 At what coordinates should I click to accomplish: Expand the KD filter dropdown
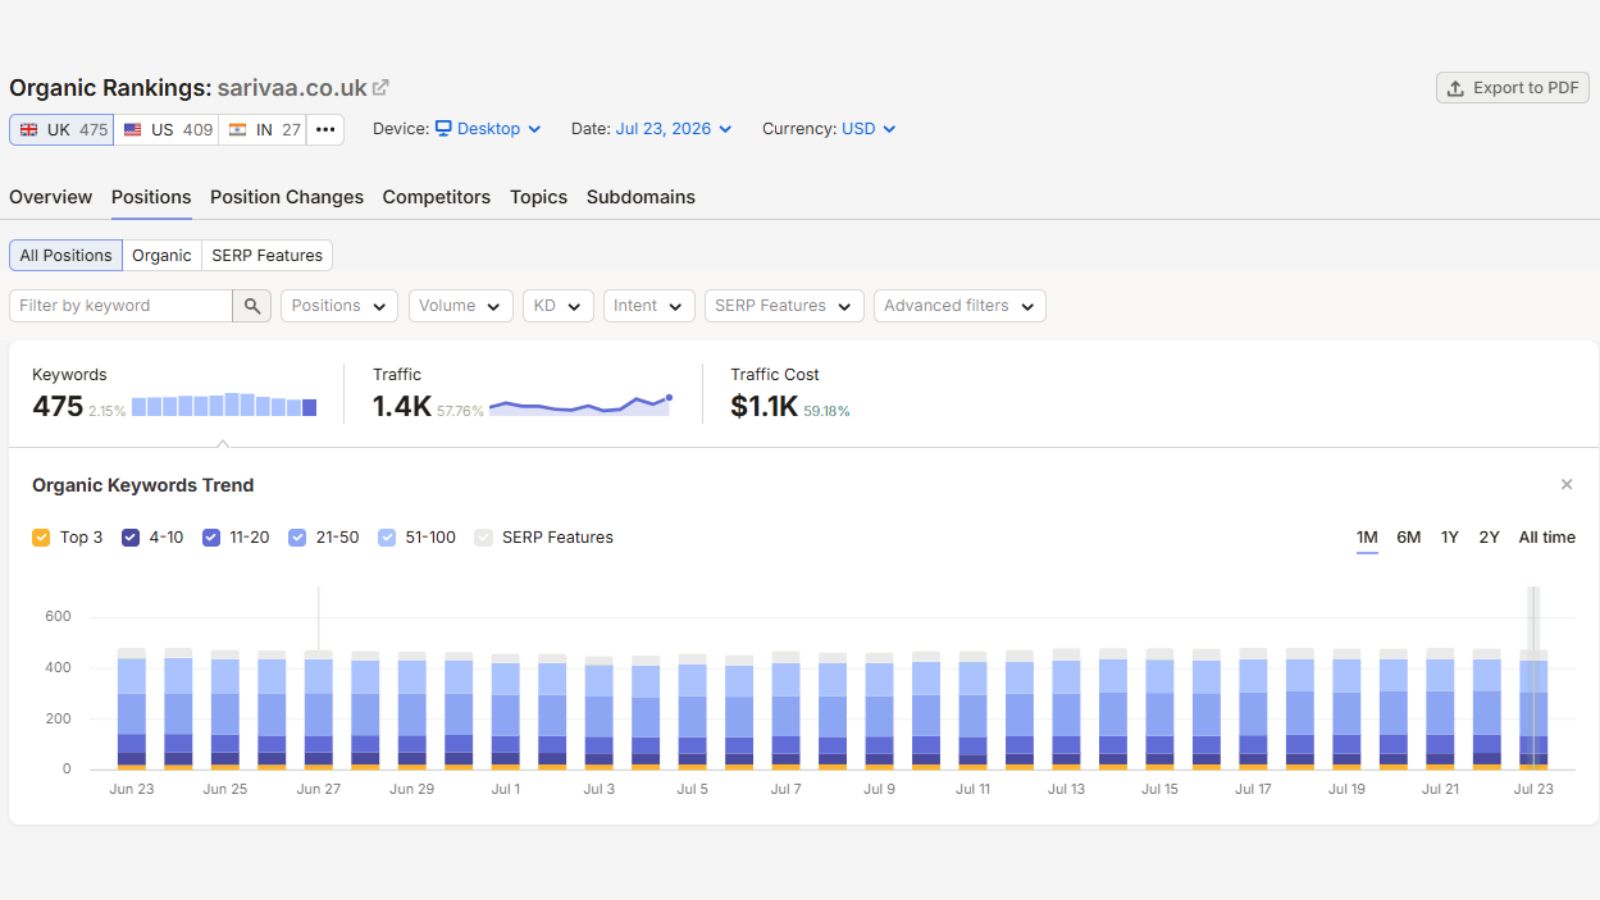(558, 306)
